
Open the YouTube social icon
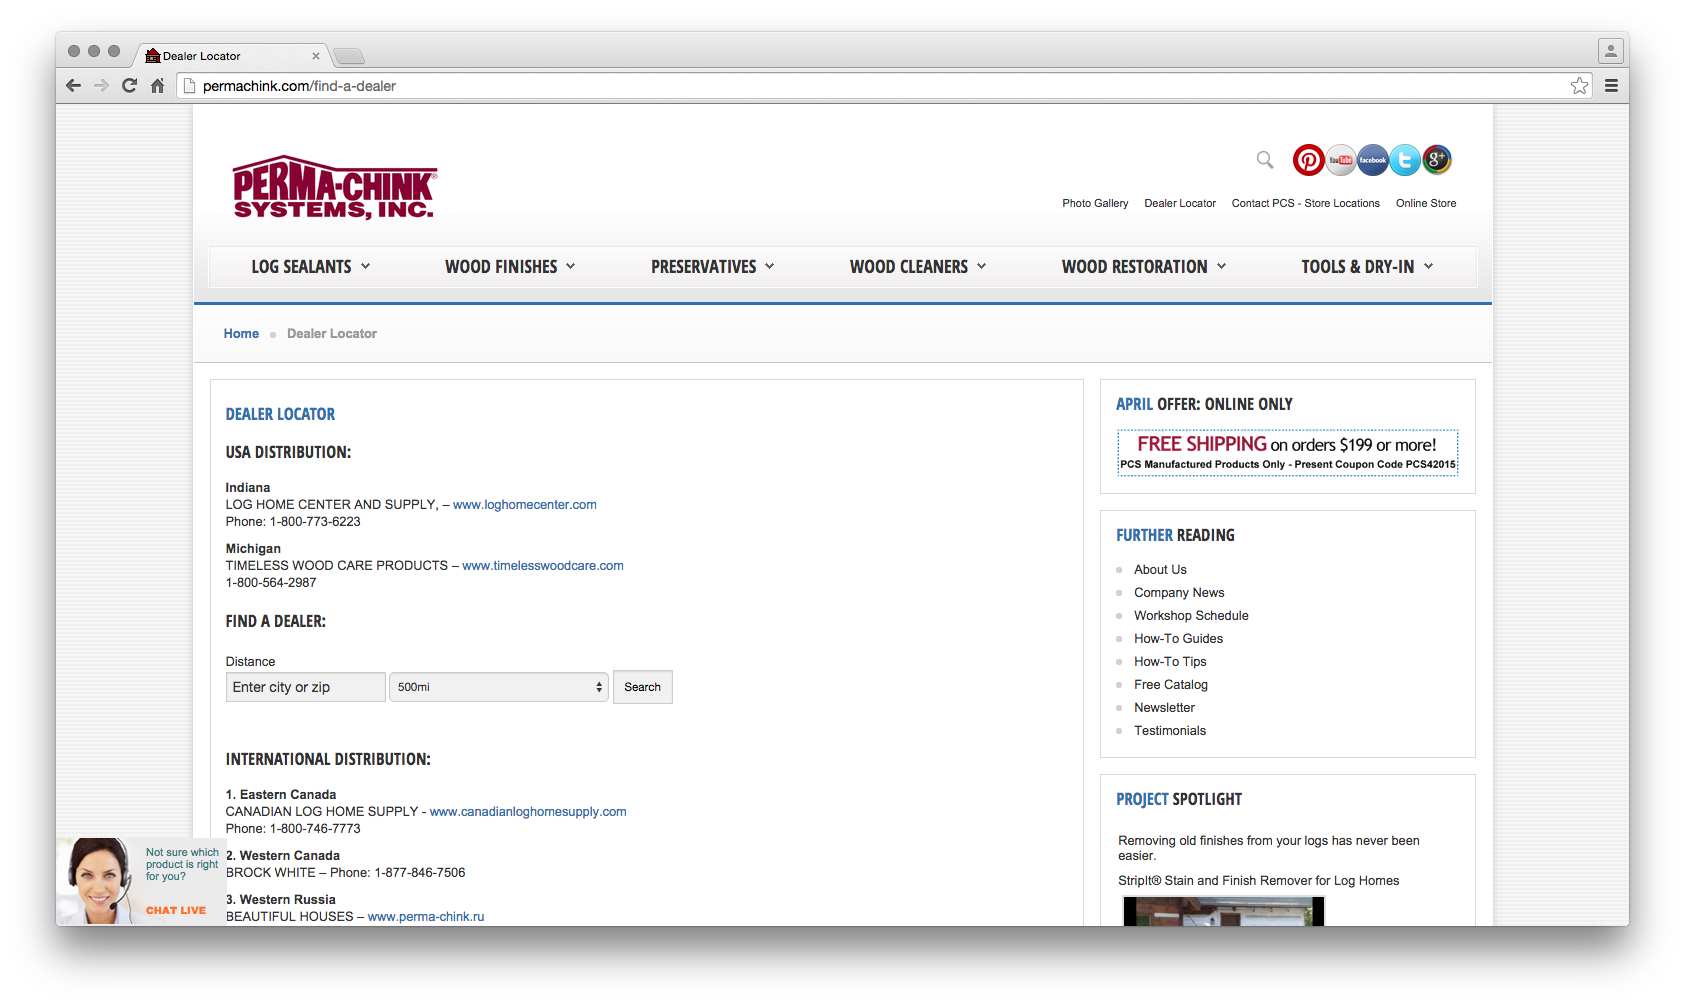1341,160
